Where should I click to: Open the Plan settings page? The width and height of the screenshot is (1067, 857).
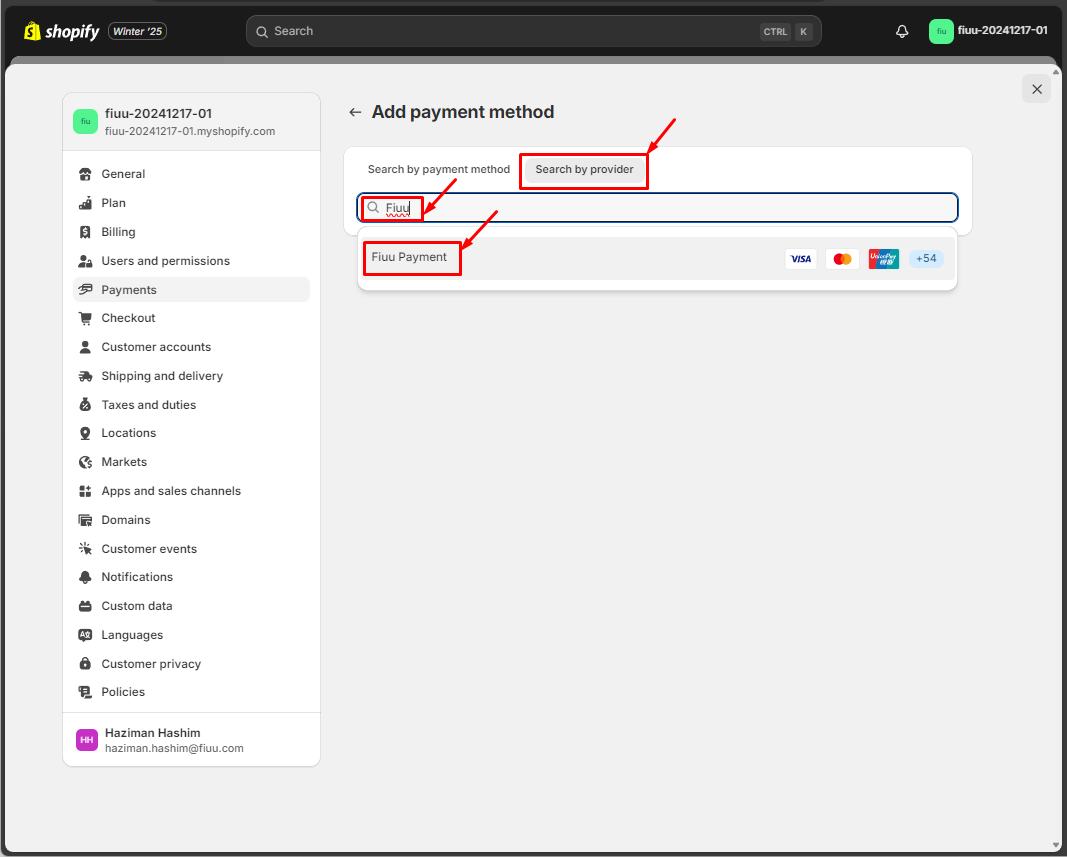[191, 203]
